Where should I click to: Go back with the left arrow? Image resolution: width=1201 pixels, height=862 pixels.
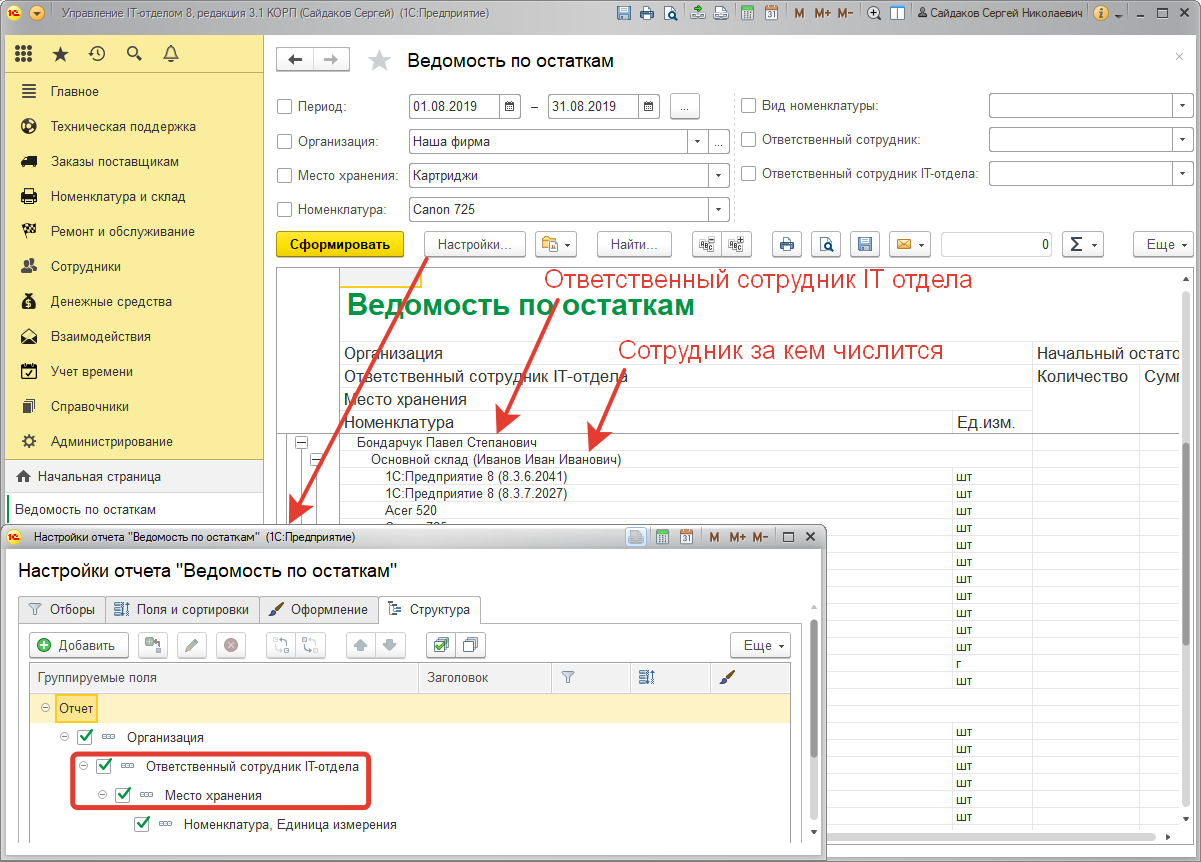pyautogui.click(x=295, y=60)
